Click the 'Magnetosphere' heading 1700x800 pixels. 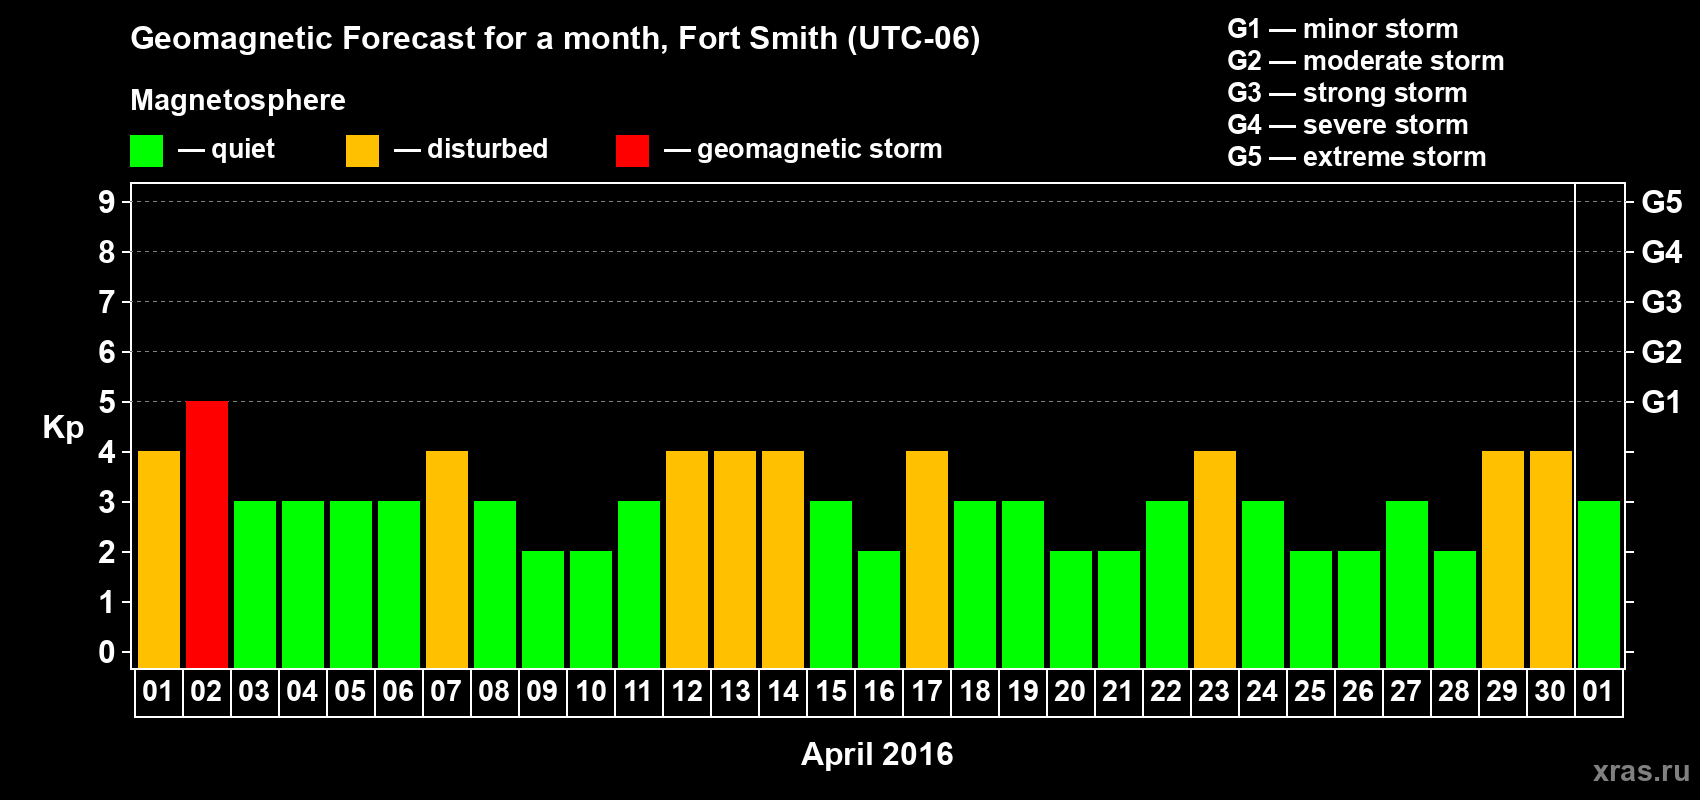click(x=238, y=100)
